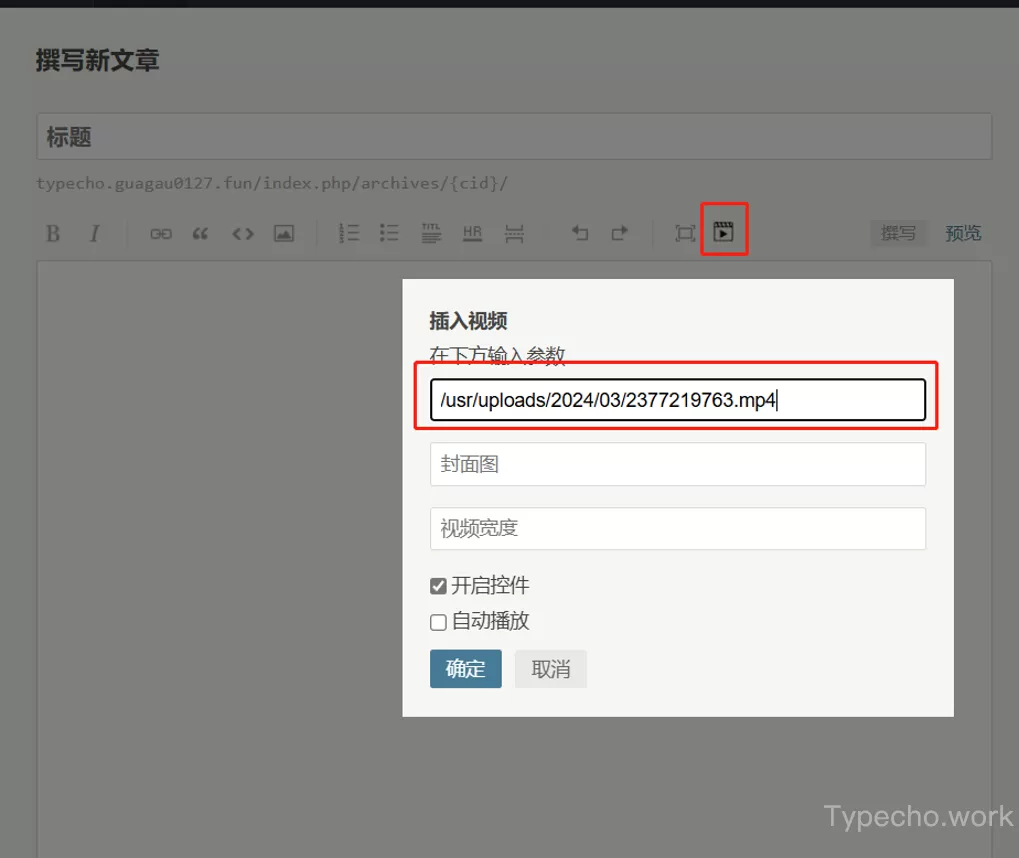Insert an unordered list

(389, 233)
